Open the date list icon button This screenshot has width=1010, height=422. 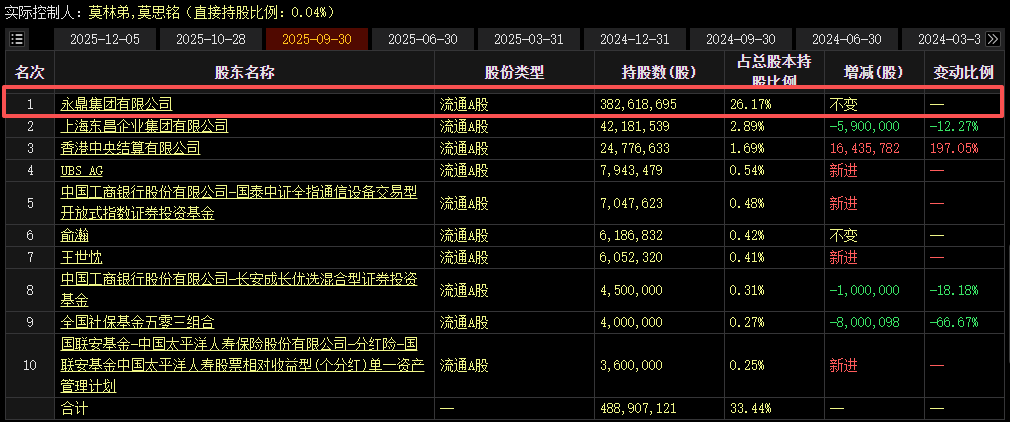click(x=17, y=39)
